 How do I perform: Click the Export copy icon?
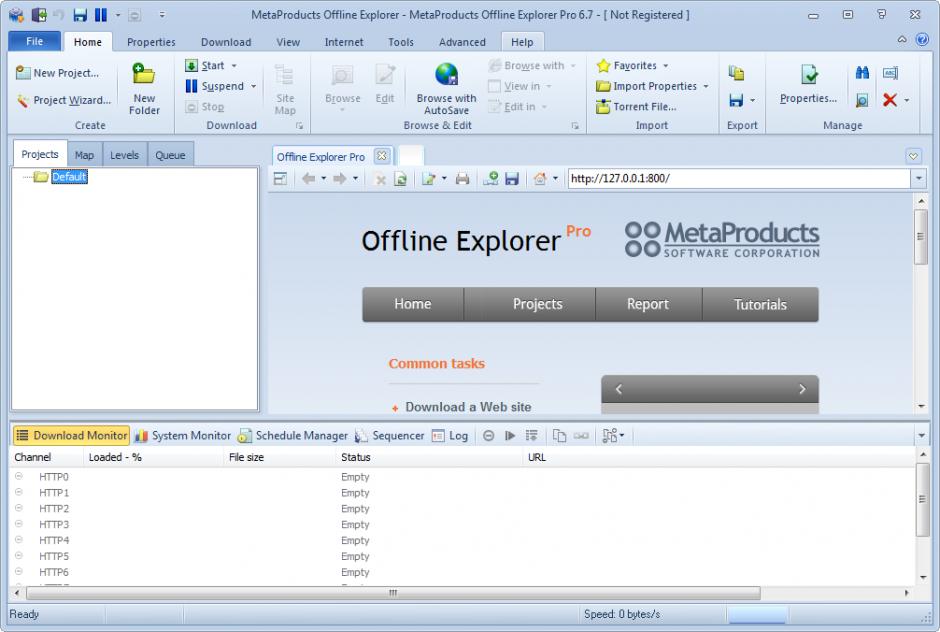[736, 73]
